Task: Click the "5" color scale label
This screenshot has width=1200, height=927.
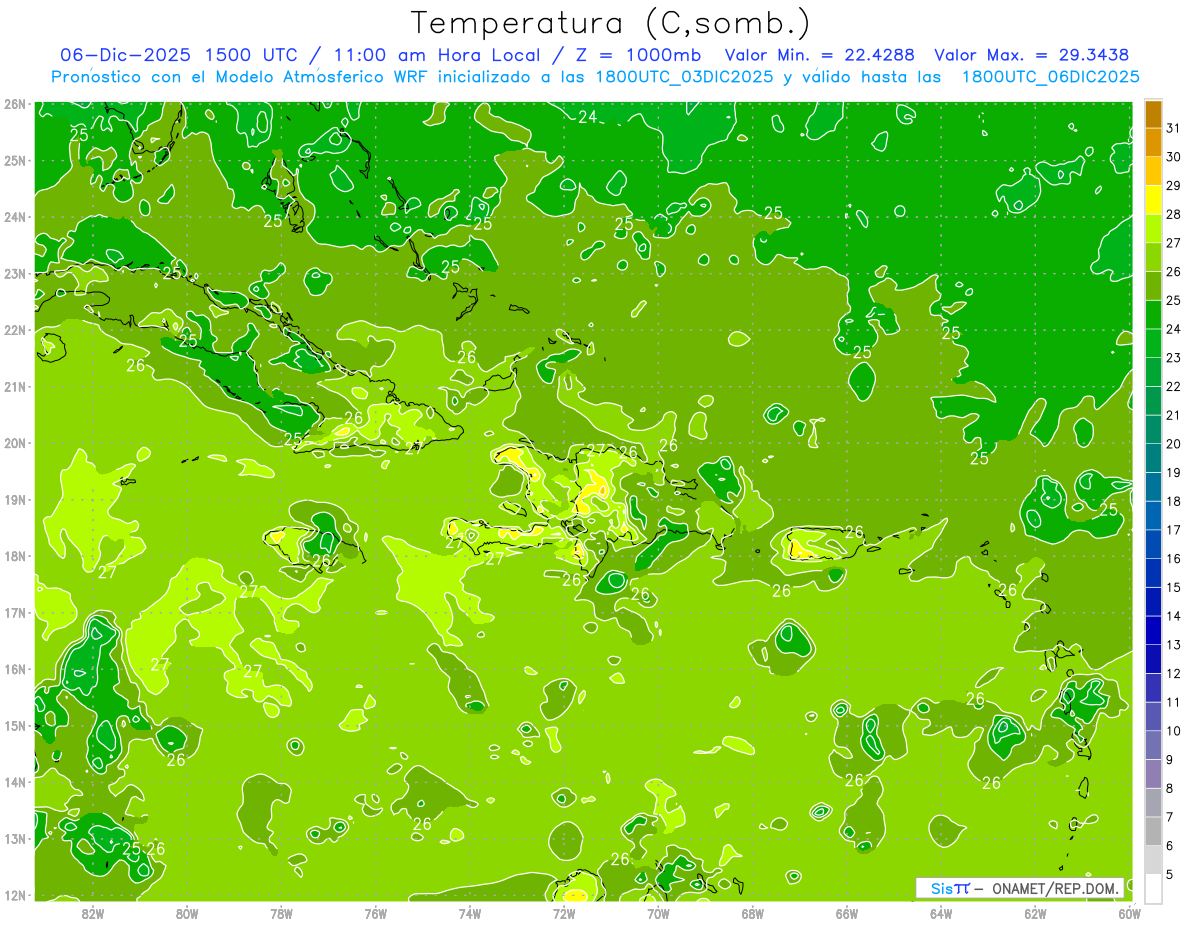Action: point(1169,874)
